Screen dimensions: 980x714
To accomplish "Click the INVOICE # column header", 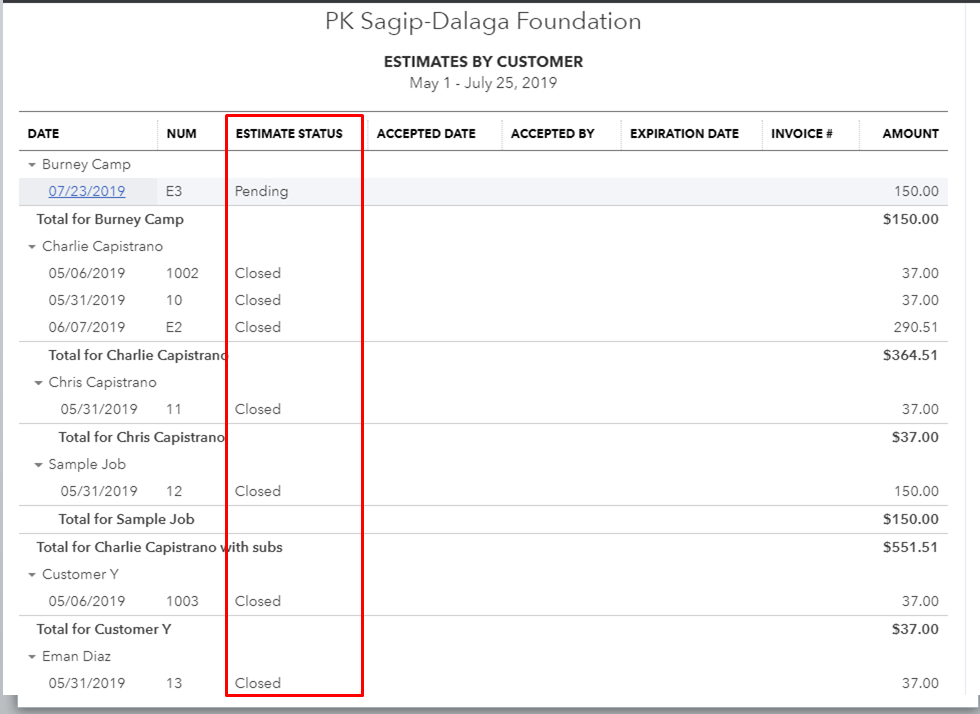I will [801, 134].
